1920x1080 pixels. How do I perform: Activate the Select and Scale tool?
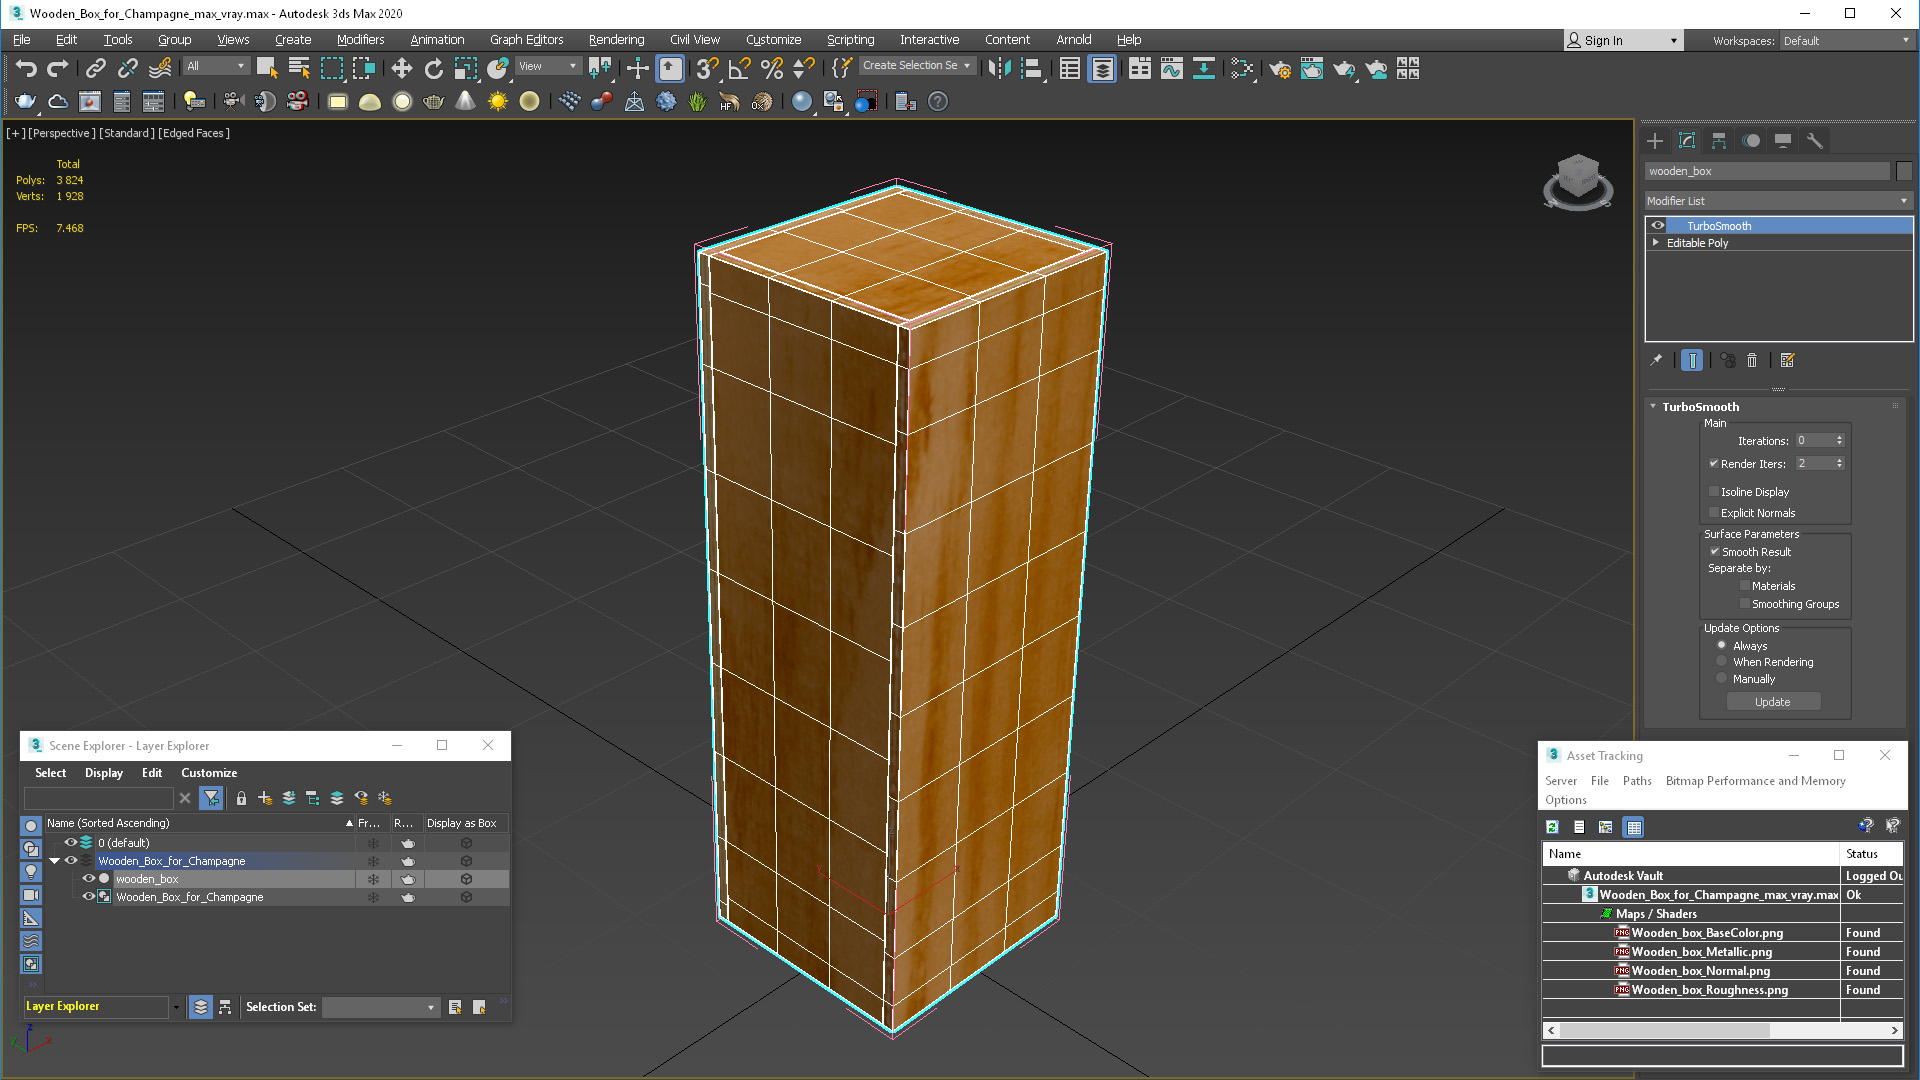click(466, 68)
